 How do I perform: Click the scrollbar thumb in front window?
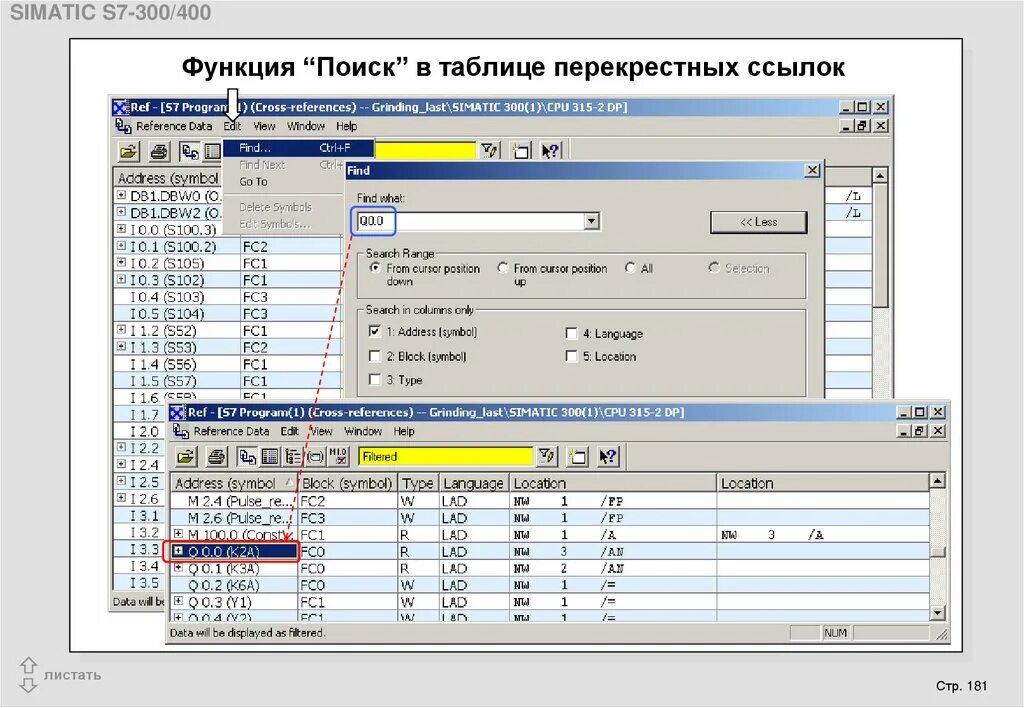click(938, 551)
